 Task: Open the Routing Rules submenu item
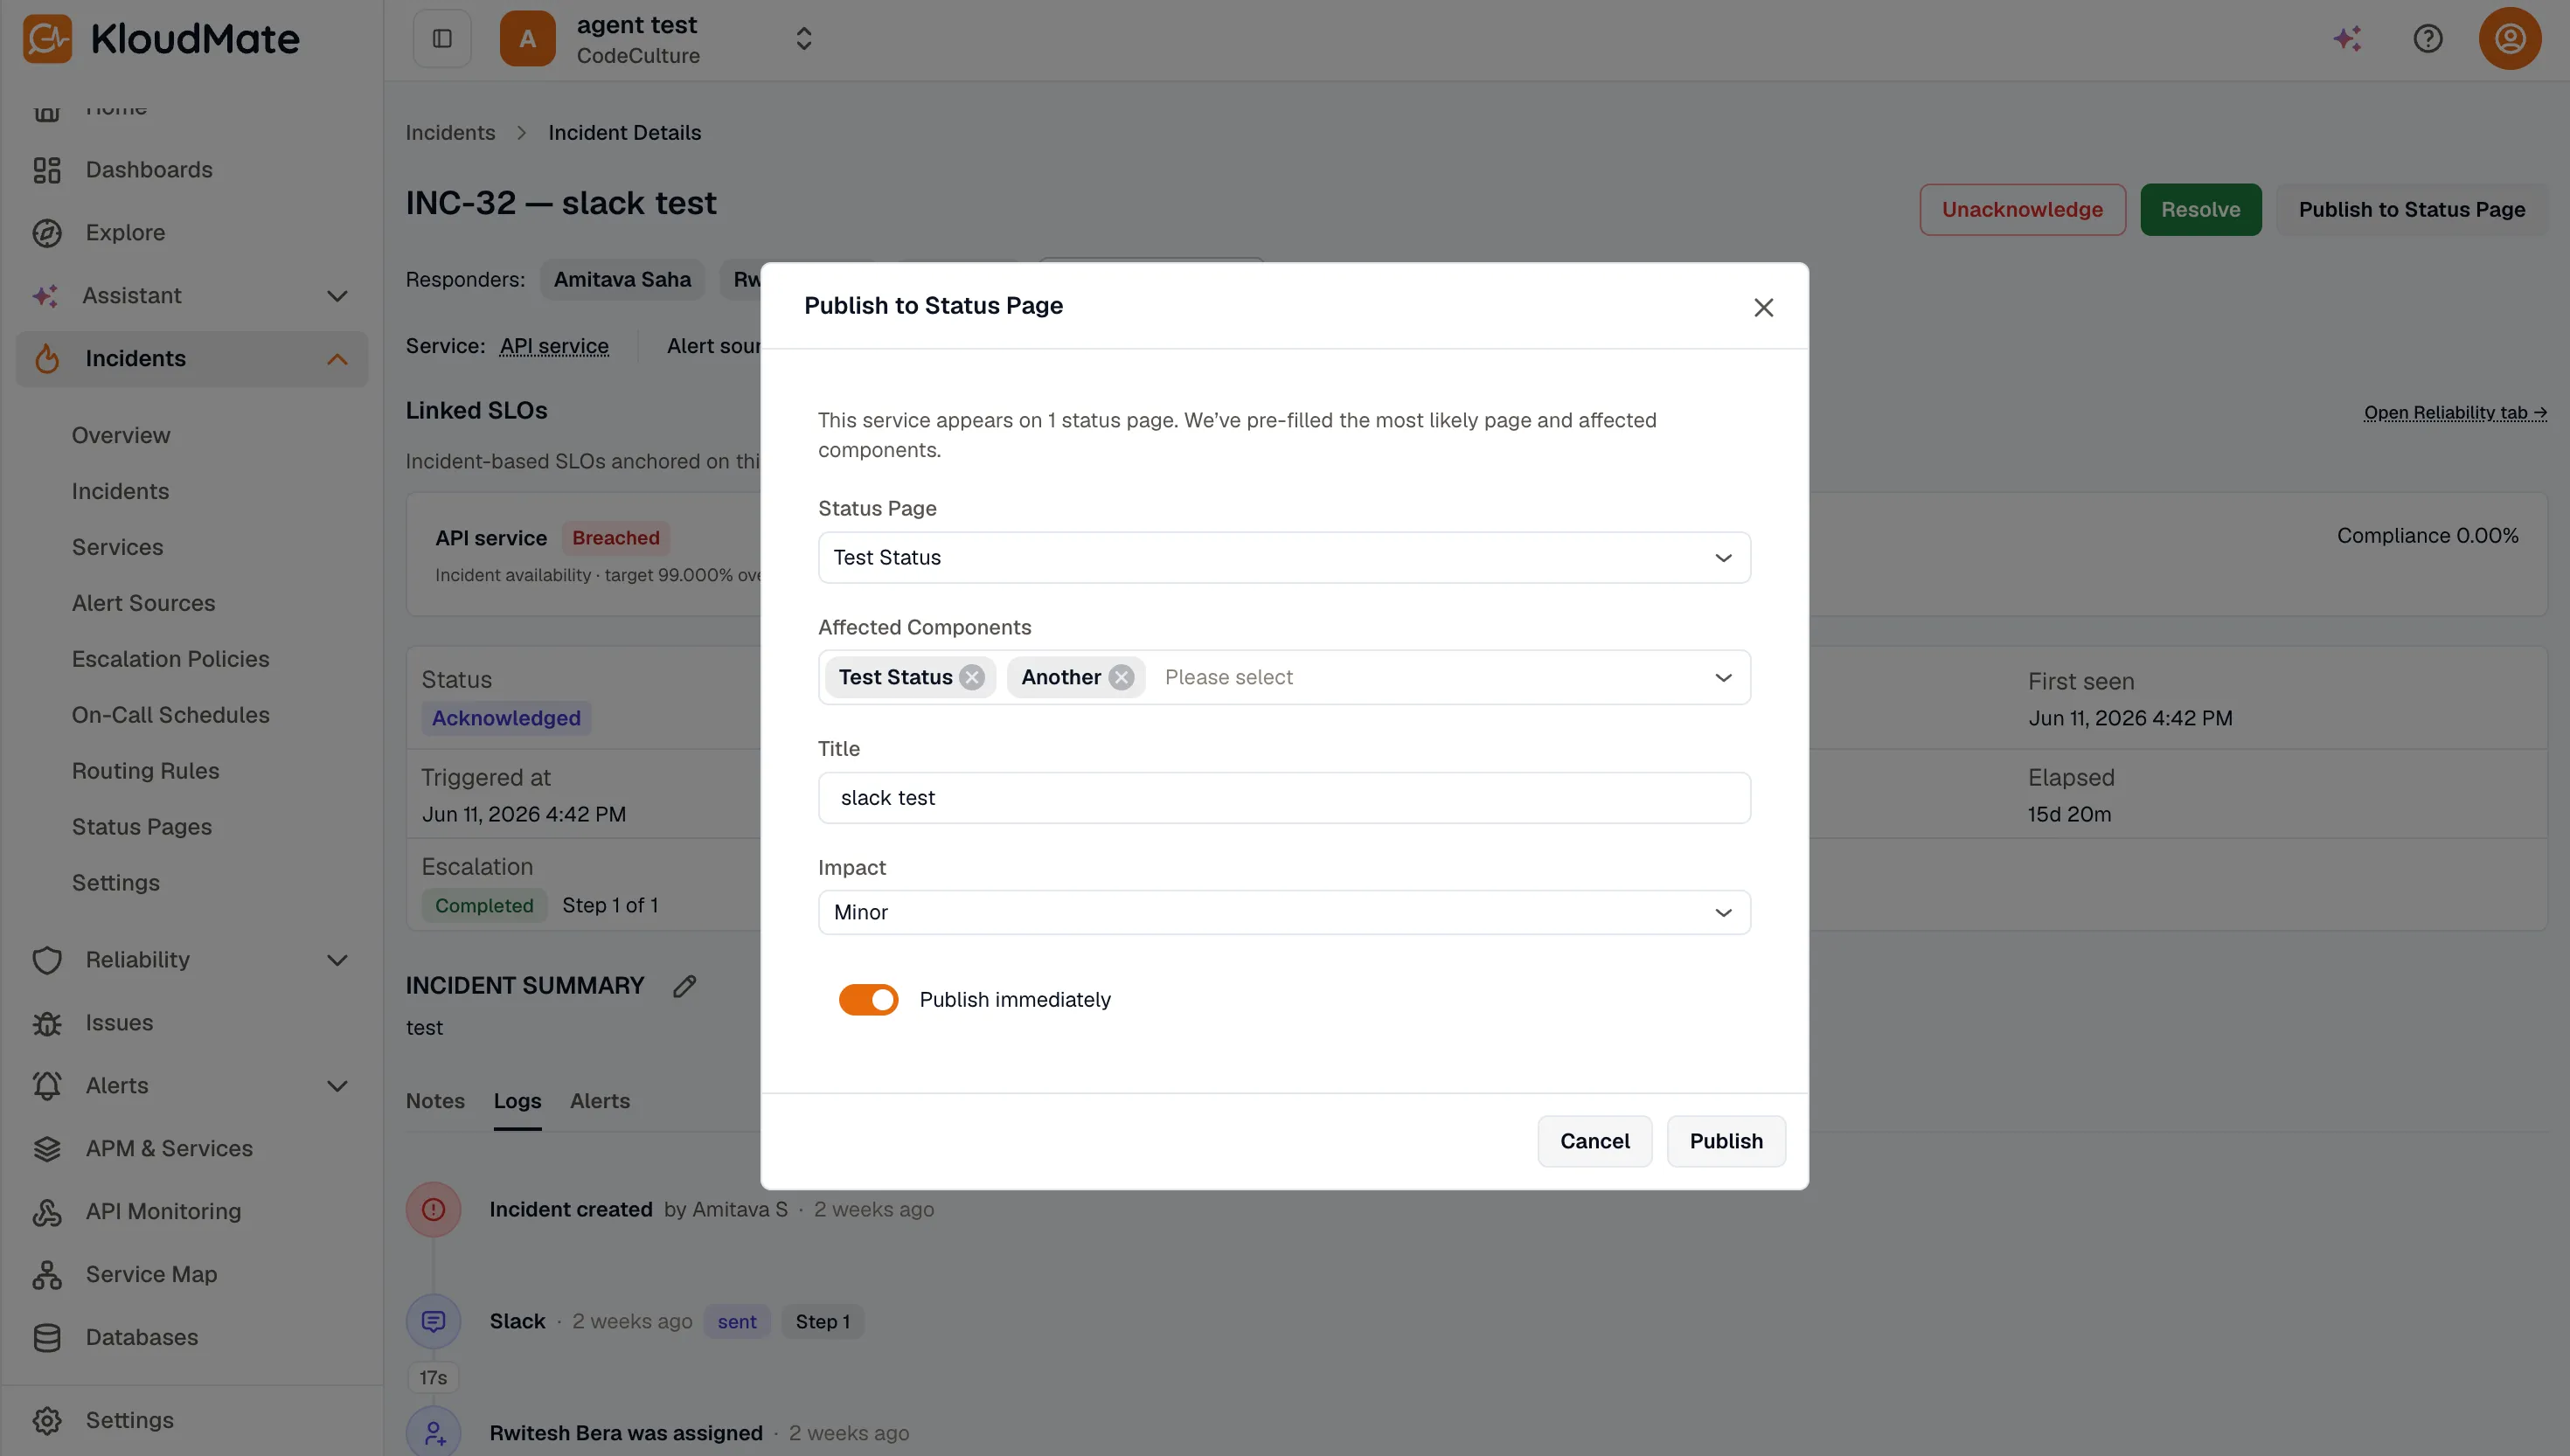coord(145,772)
